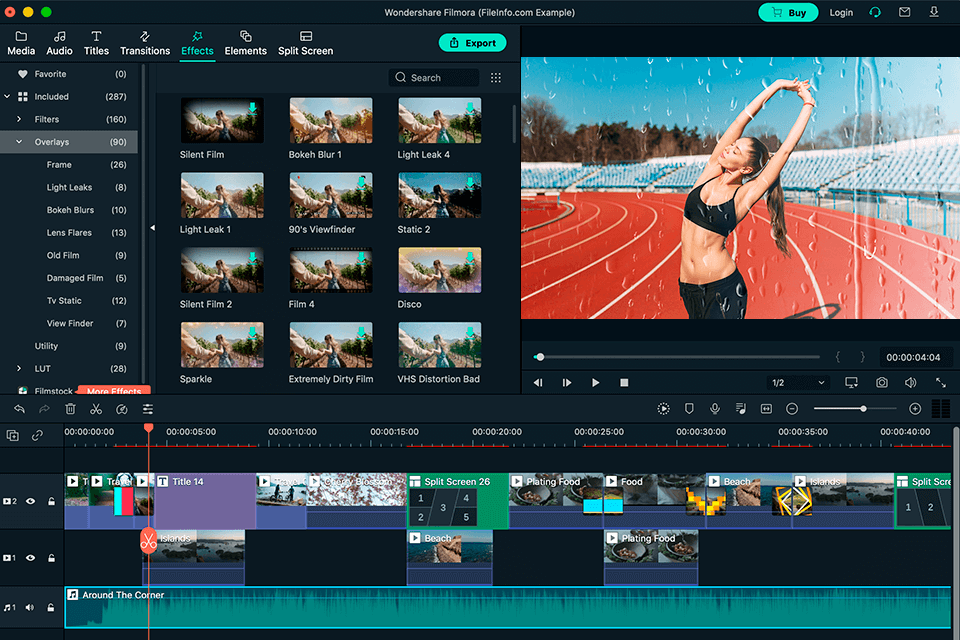This screenshot has width=960, height=640.
Task: Lock audio track 1
Action: [x=51, y=608]
